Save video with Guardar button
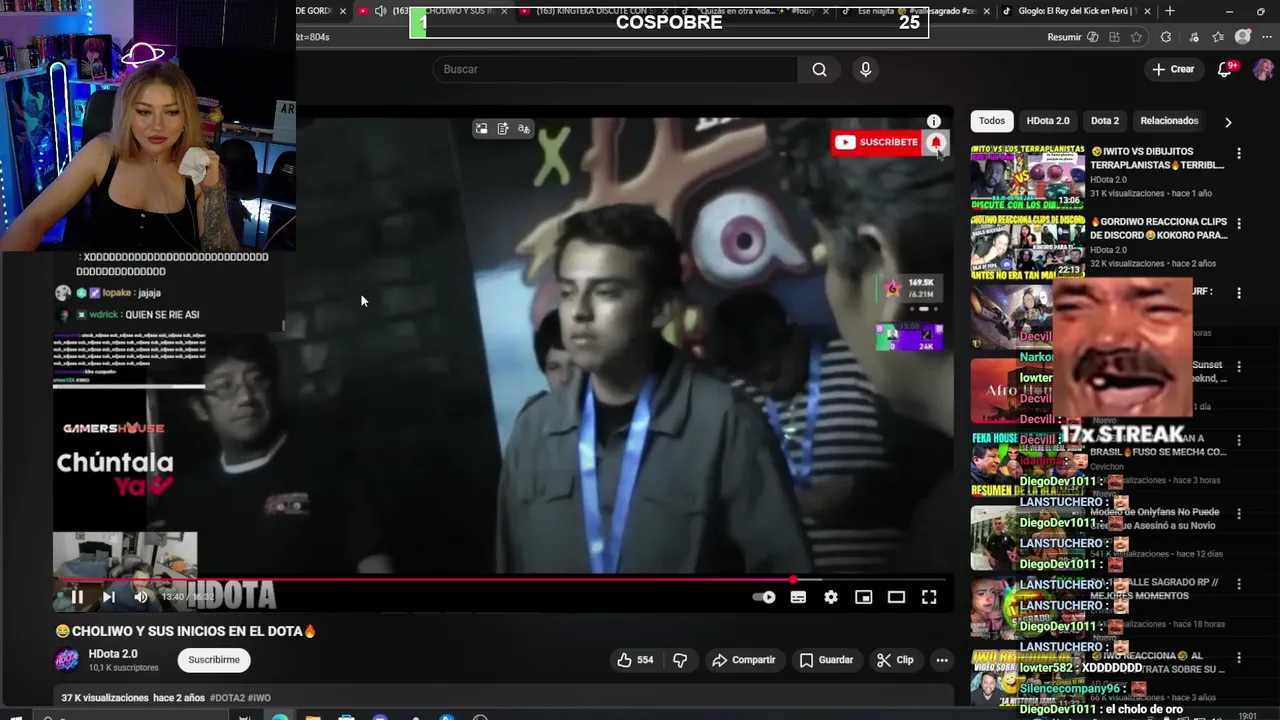The image size is (1280, 720). tap(826, 660)
